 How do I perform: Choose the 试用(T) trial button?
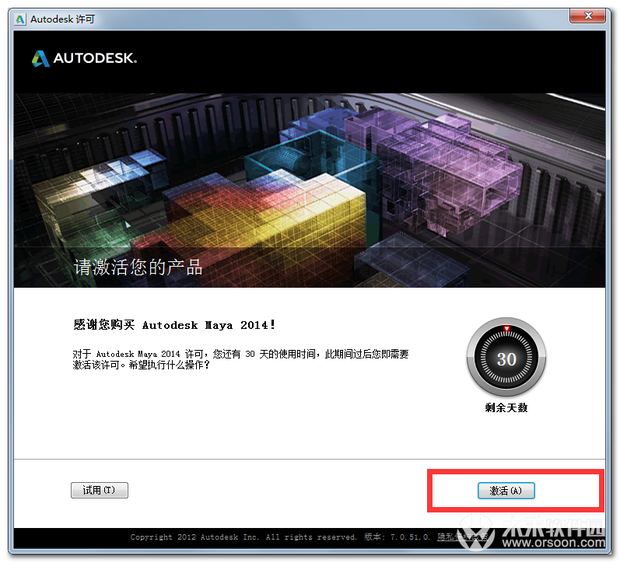(99, 490)
